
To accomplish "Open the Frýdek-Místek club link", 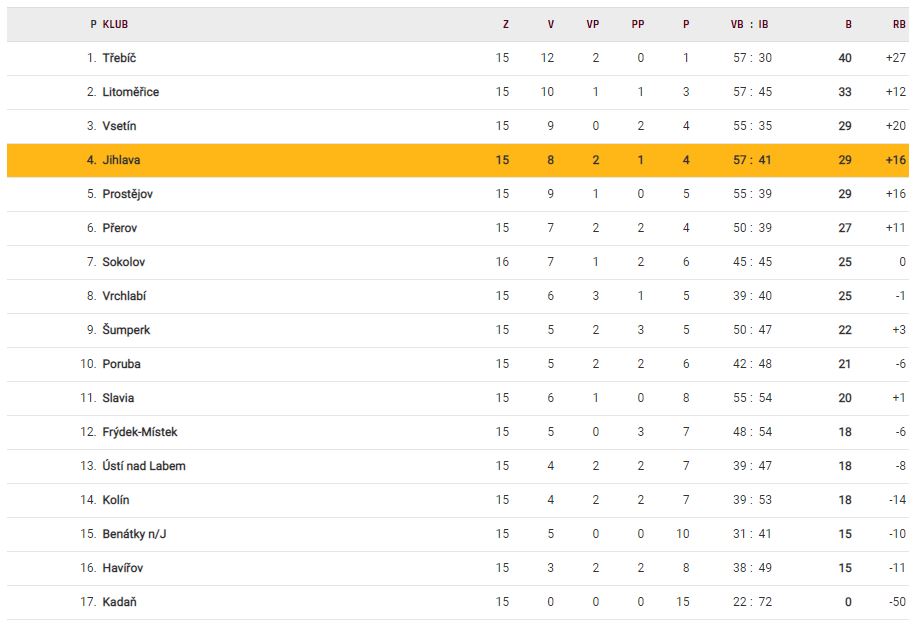I will (140, 432).
